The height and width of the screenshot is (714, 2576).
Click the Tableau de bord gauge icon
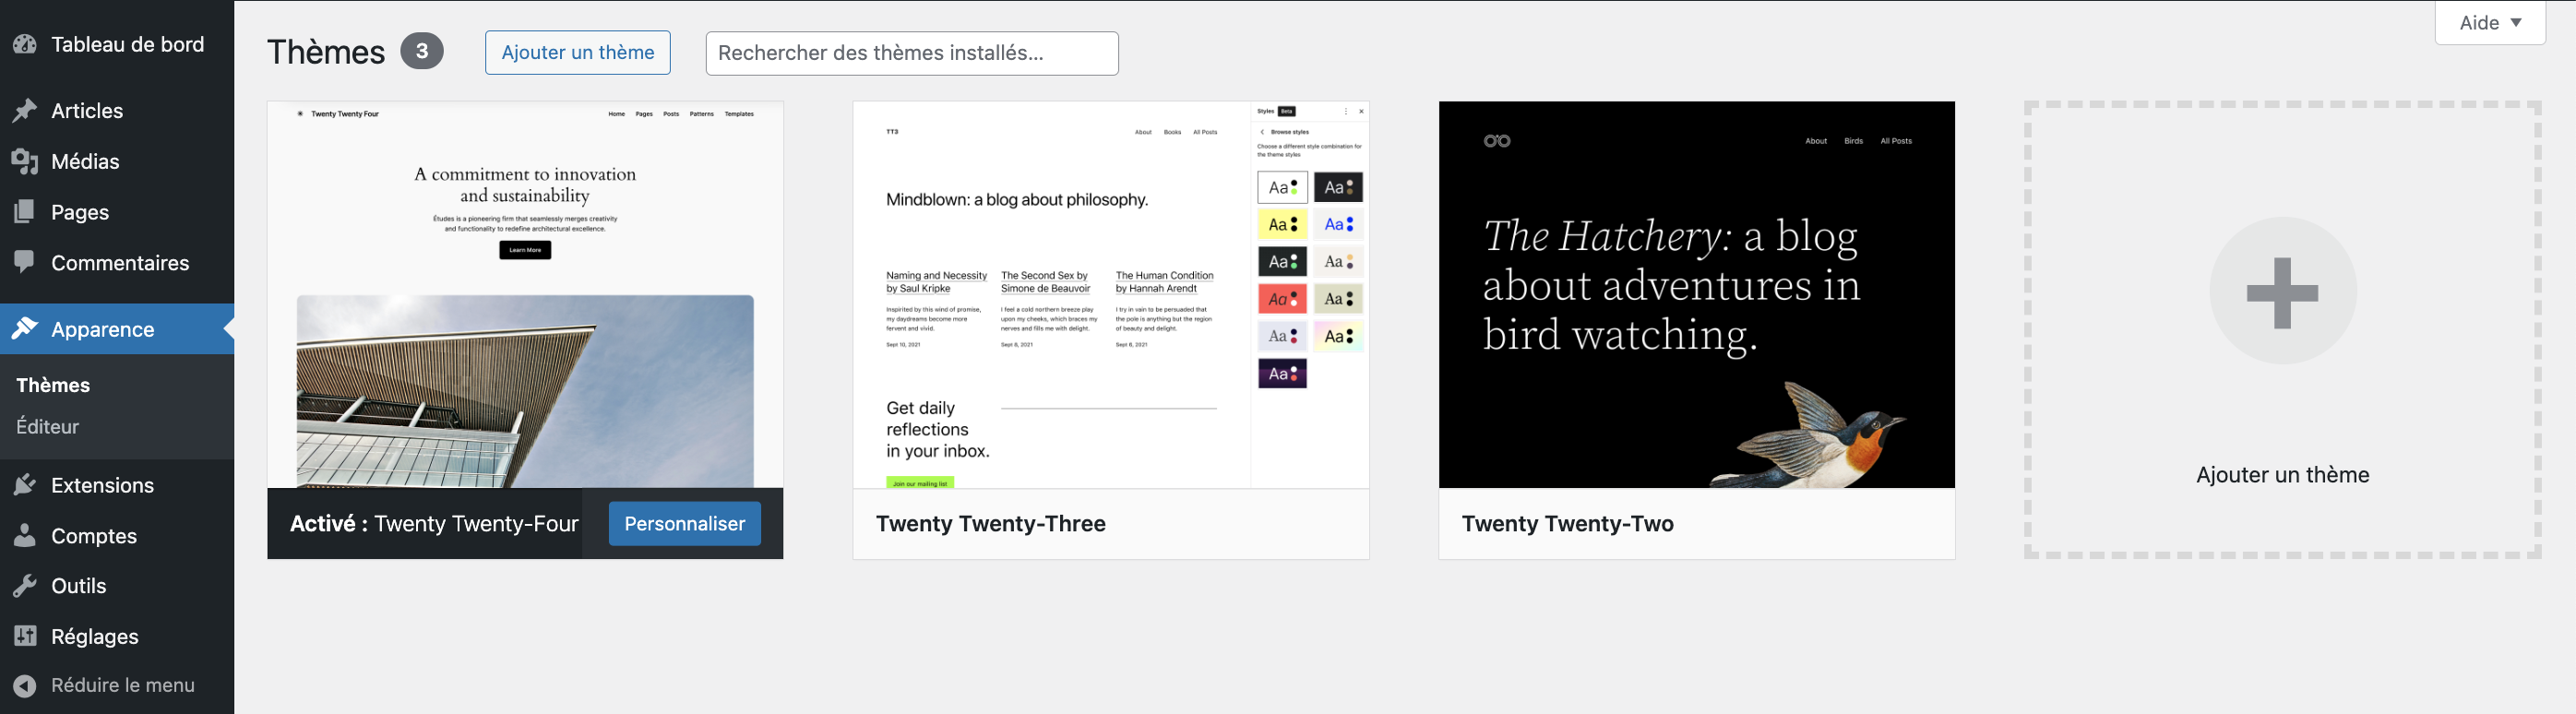(x=25, y=44)
